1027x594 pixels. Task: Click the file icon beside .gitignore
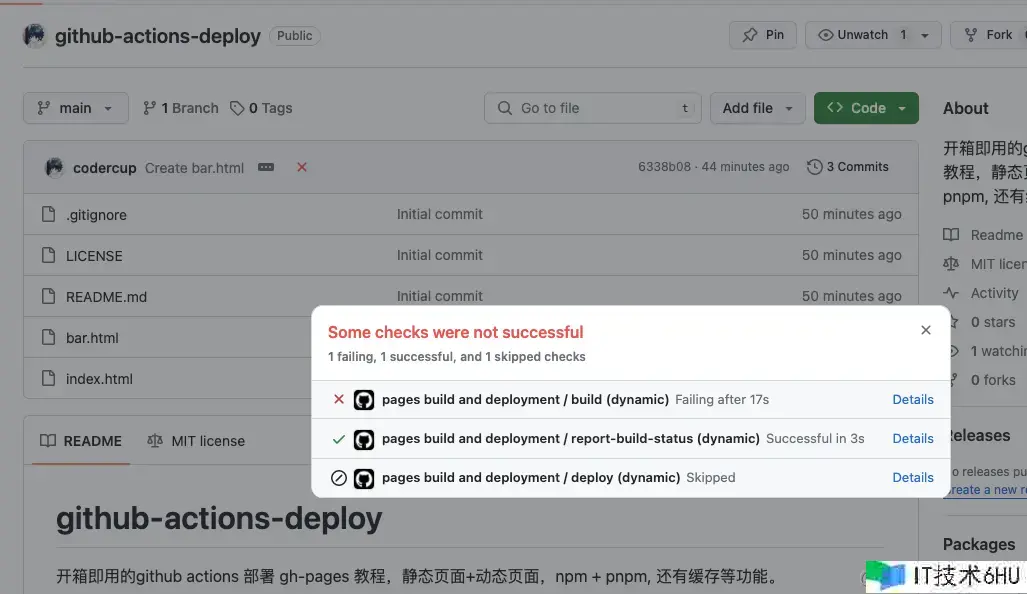click(47, 214)
